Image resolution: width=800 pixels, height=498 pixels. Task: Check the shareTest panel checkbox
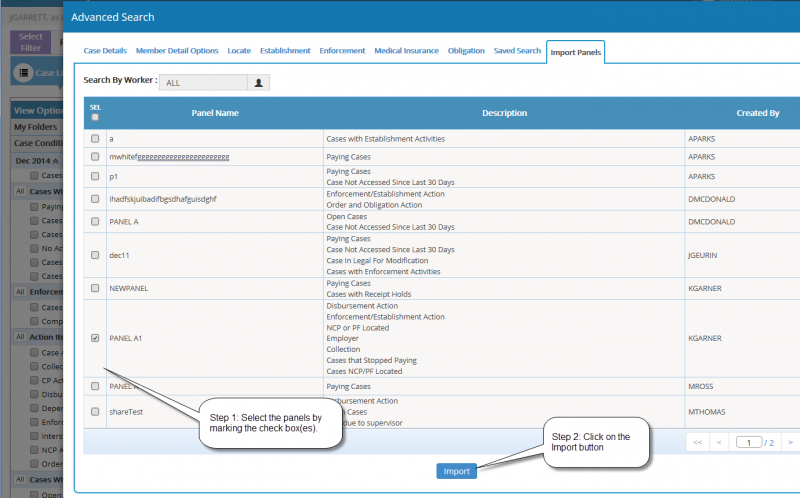[x=95, y=411]
